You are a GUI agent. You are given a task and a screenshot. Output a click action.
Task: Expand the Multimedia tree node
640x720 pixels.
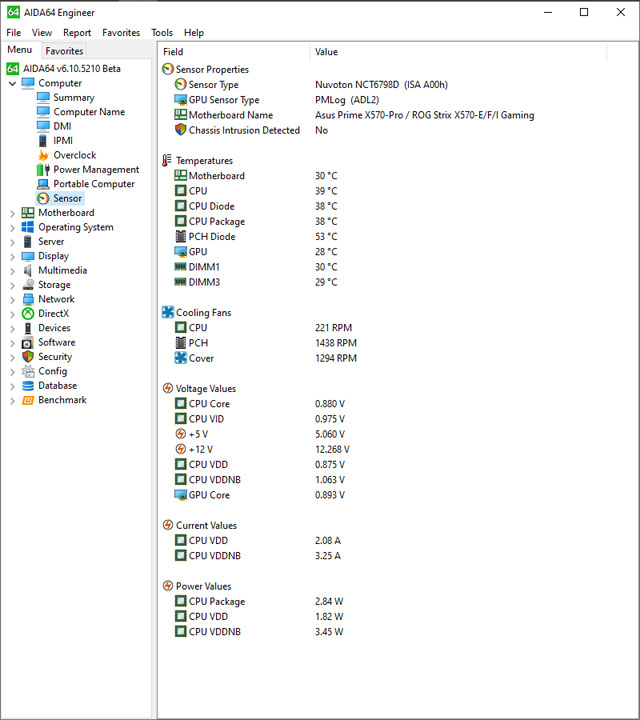point(12,271)
